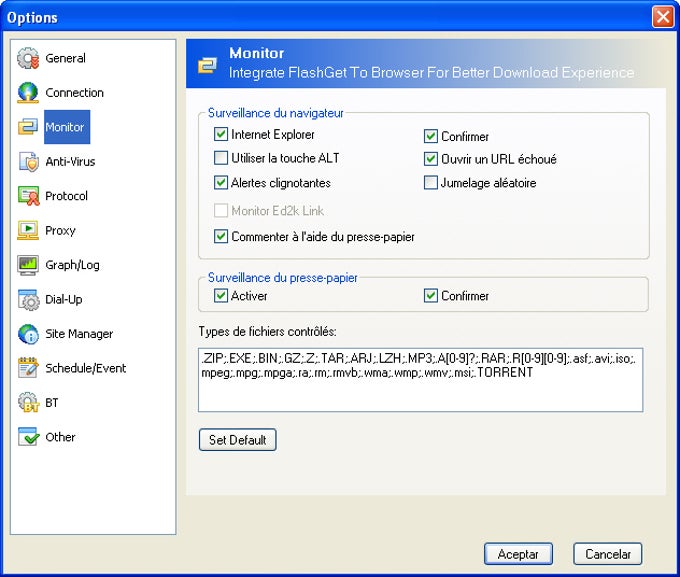This screenshot has width=680, height=577.
Task: Enable Utiliser la touche ALT
Action: tap(221, 158)
